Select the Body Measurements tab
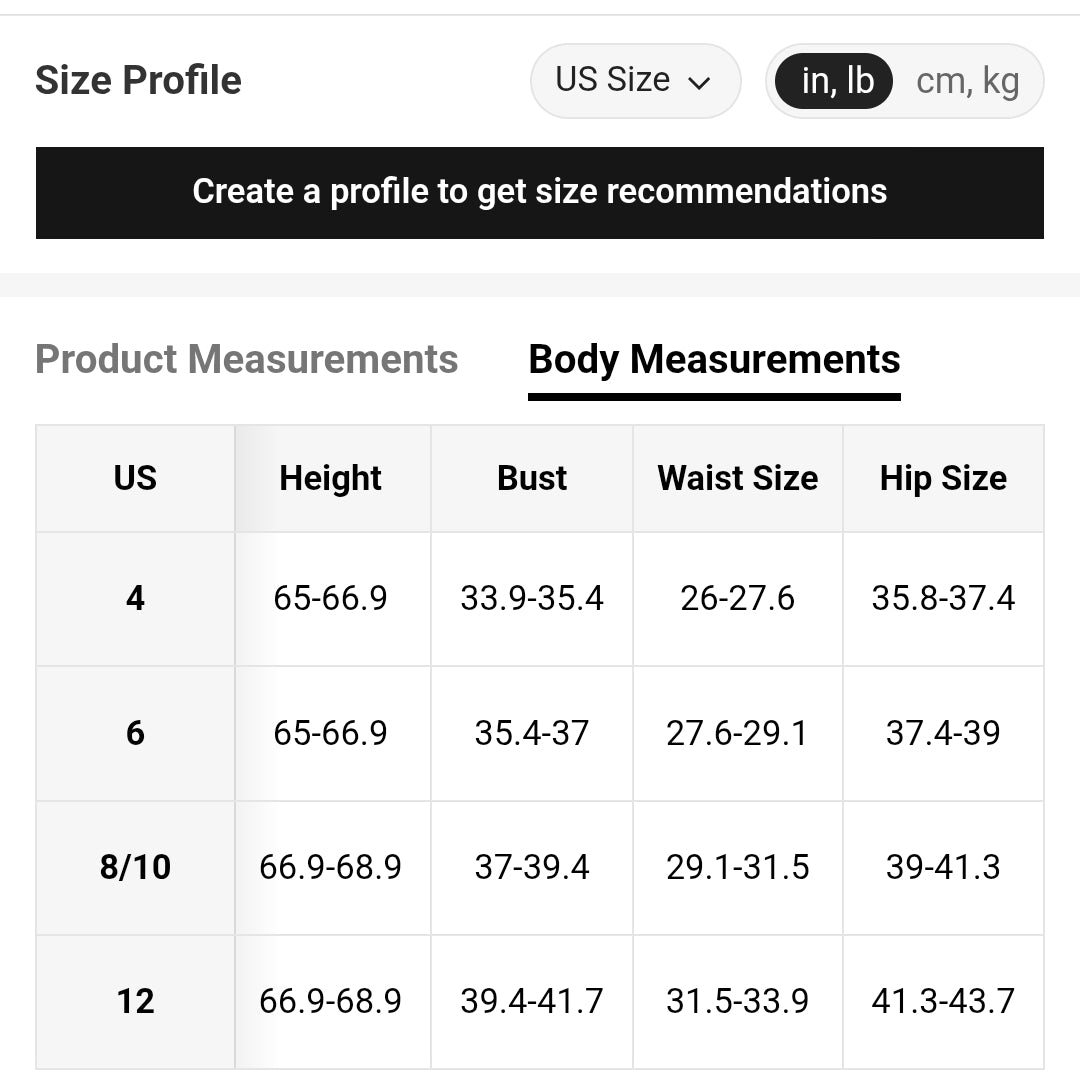The image size is (1080, 1080). [714, 360]
